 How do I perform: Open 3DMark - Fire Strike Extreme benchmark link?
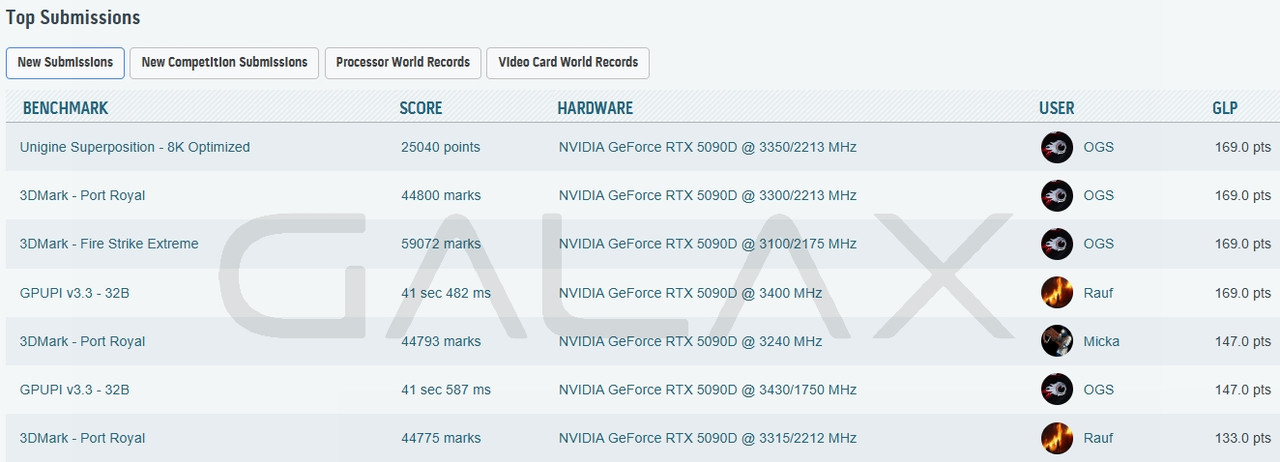[x=109, y=244]
